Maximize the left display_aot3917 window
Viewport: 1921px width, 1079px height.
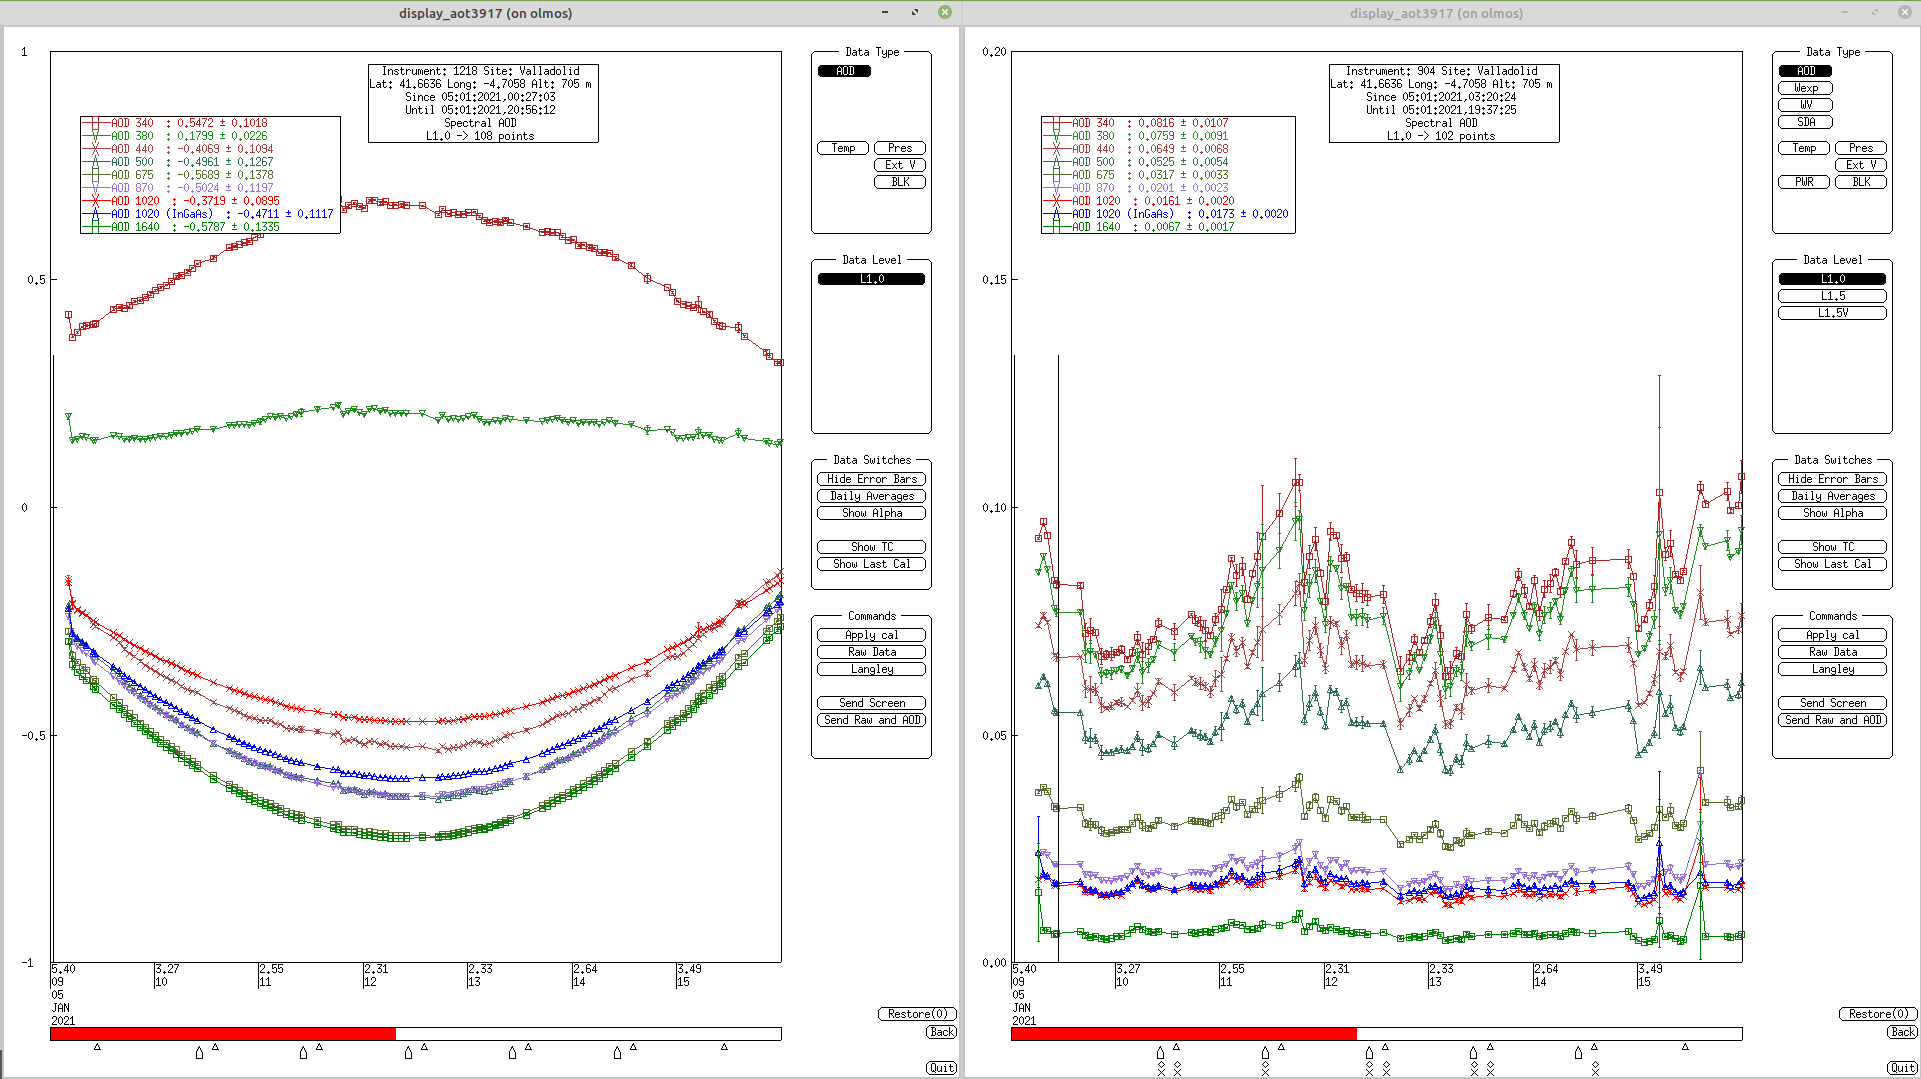tap(915, 12)
